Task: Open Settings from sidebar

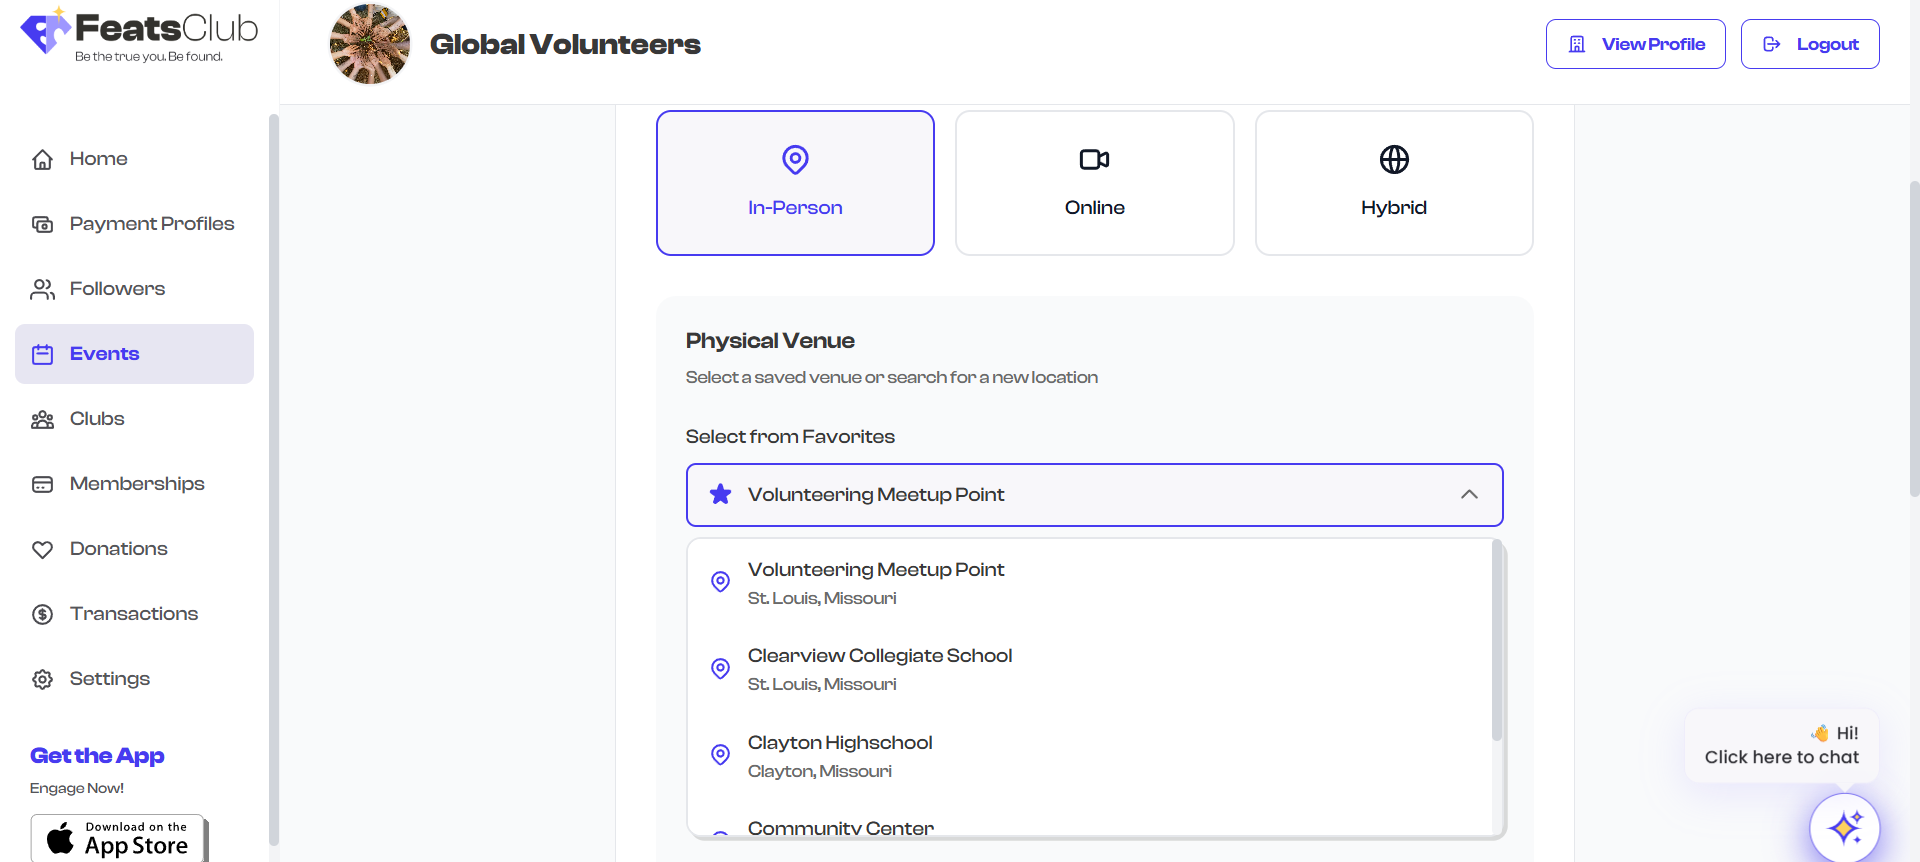Action: point(134,679)
